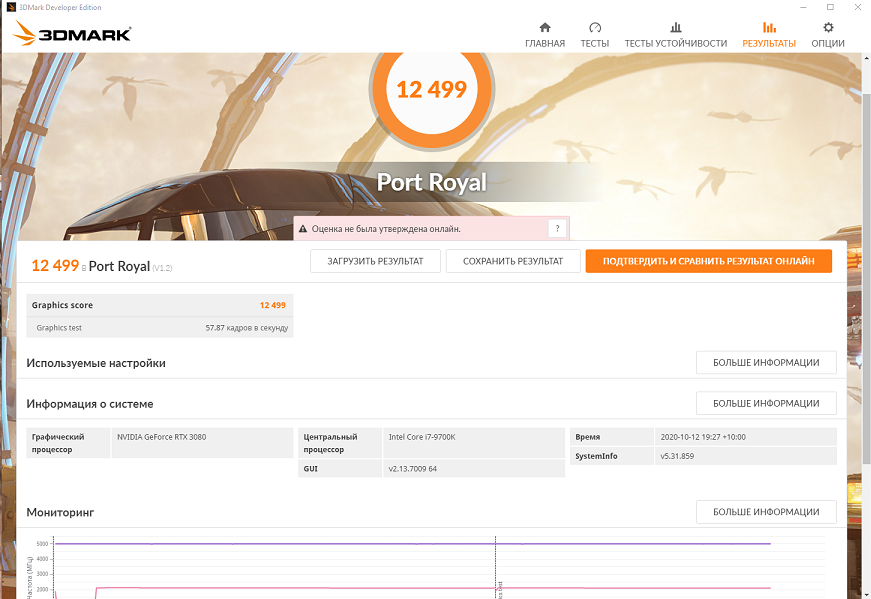Viewport: 871px width, 599px height.
Task: Click the large 12 499 score circle
Action: click(x=432, y=89)
